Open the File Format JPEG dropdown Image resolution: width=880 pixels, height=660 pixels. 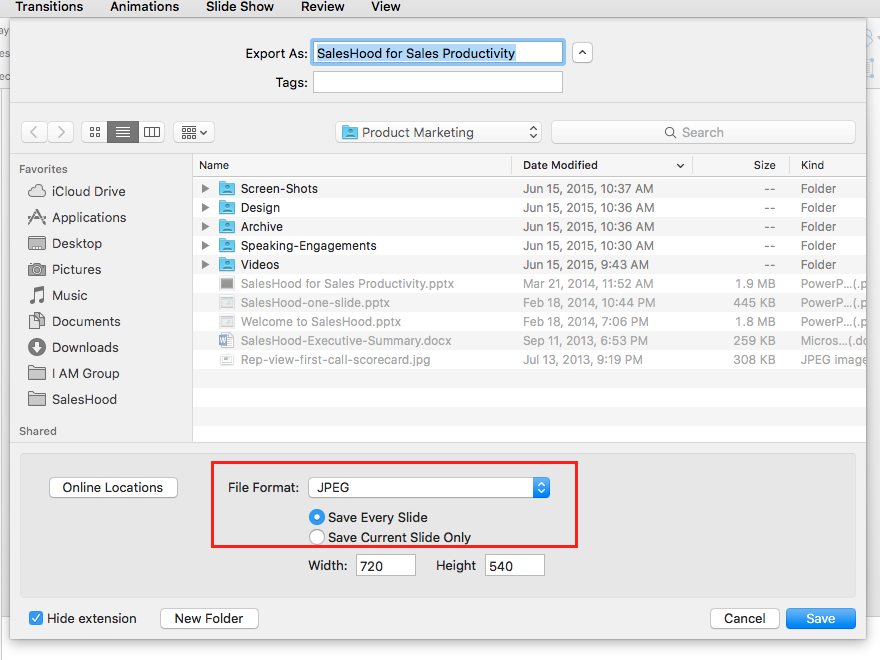[x=429, y=487]
